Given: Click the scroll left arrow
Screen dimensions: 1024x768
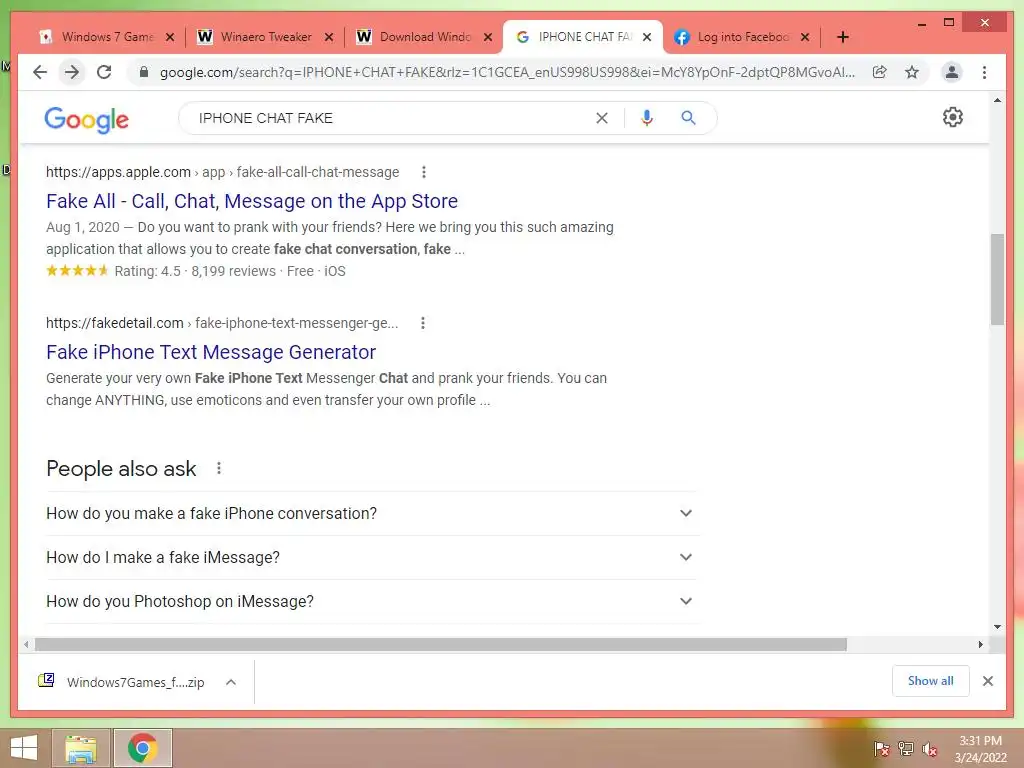Looking at the screenshot, I should [25, 645].
